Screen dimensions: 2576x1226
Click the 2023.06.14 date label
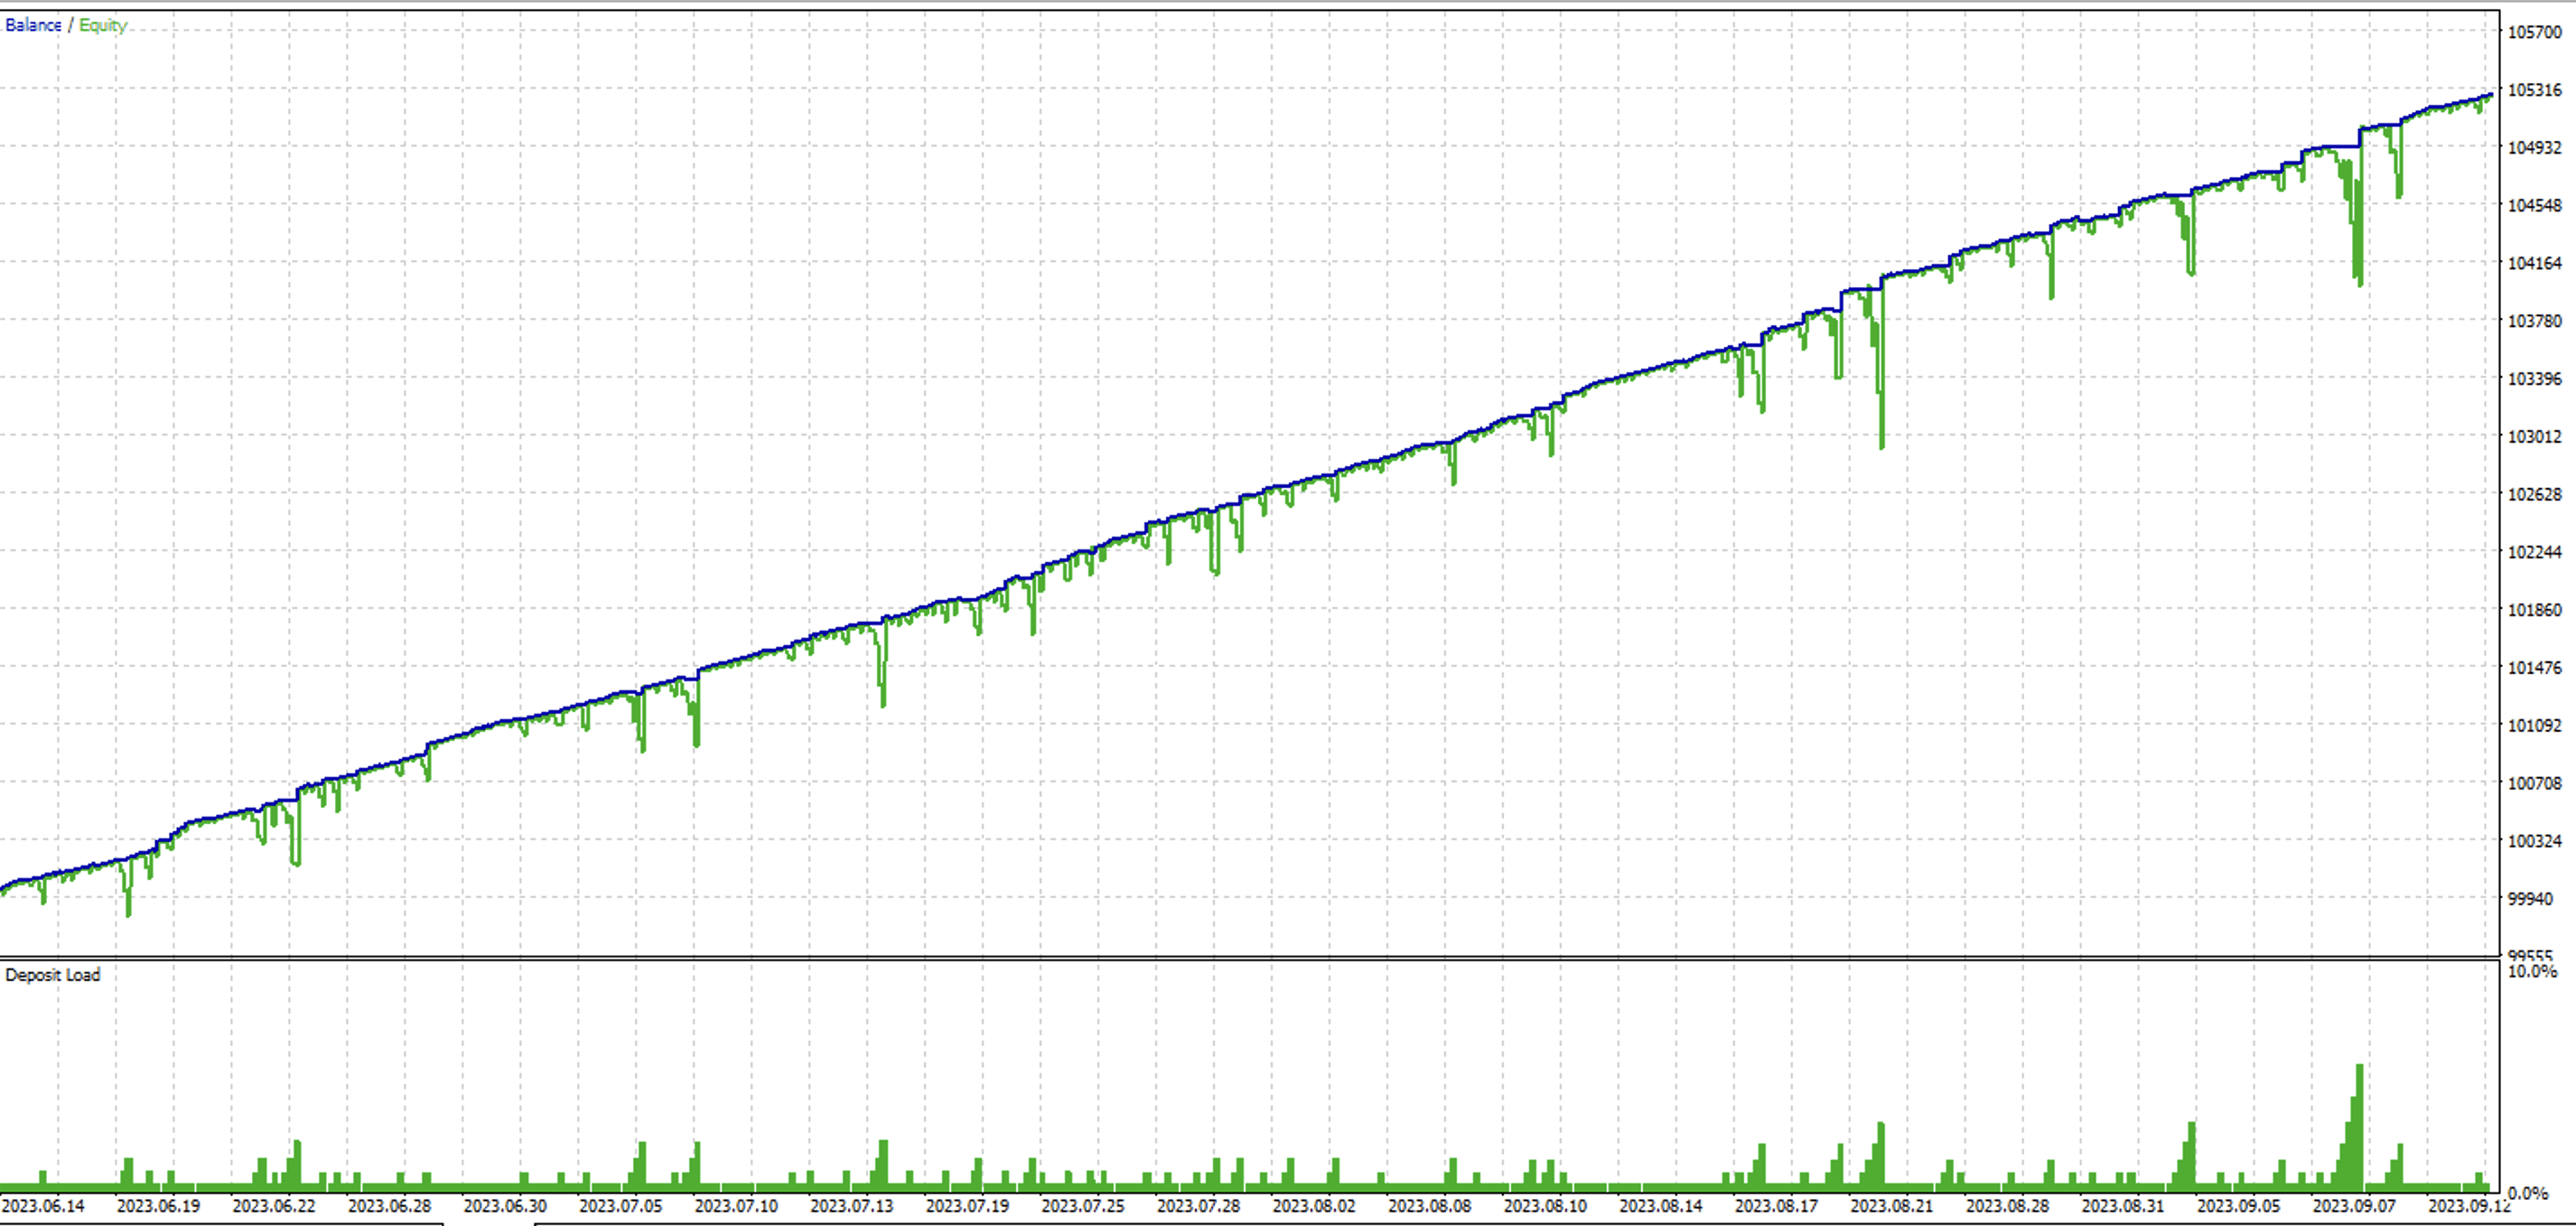pos(43,1206)
